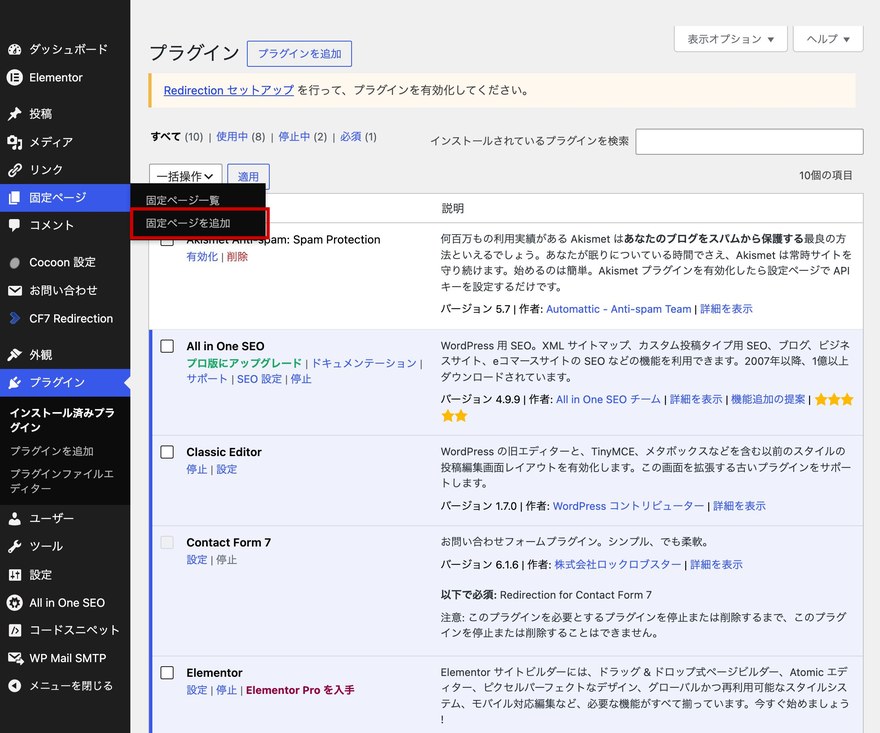Click Elementor Pro を入手 link

pos(300,690)
